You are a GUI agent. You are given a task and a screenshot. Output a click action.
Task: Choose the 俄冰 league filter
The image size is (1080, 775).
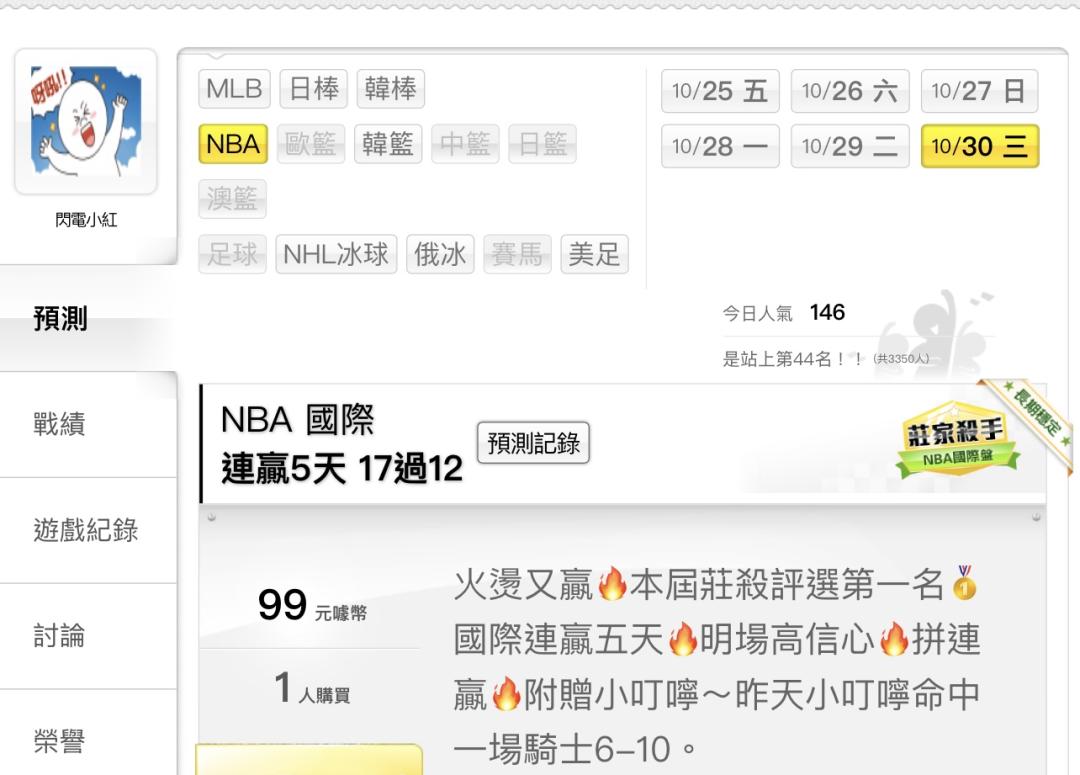pyautogui.click(x=440, y=254)
